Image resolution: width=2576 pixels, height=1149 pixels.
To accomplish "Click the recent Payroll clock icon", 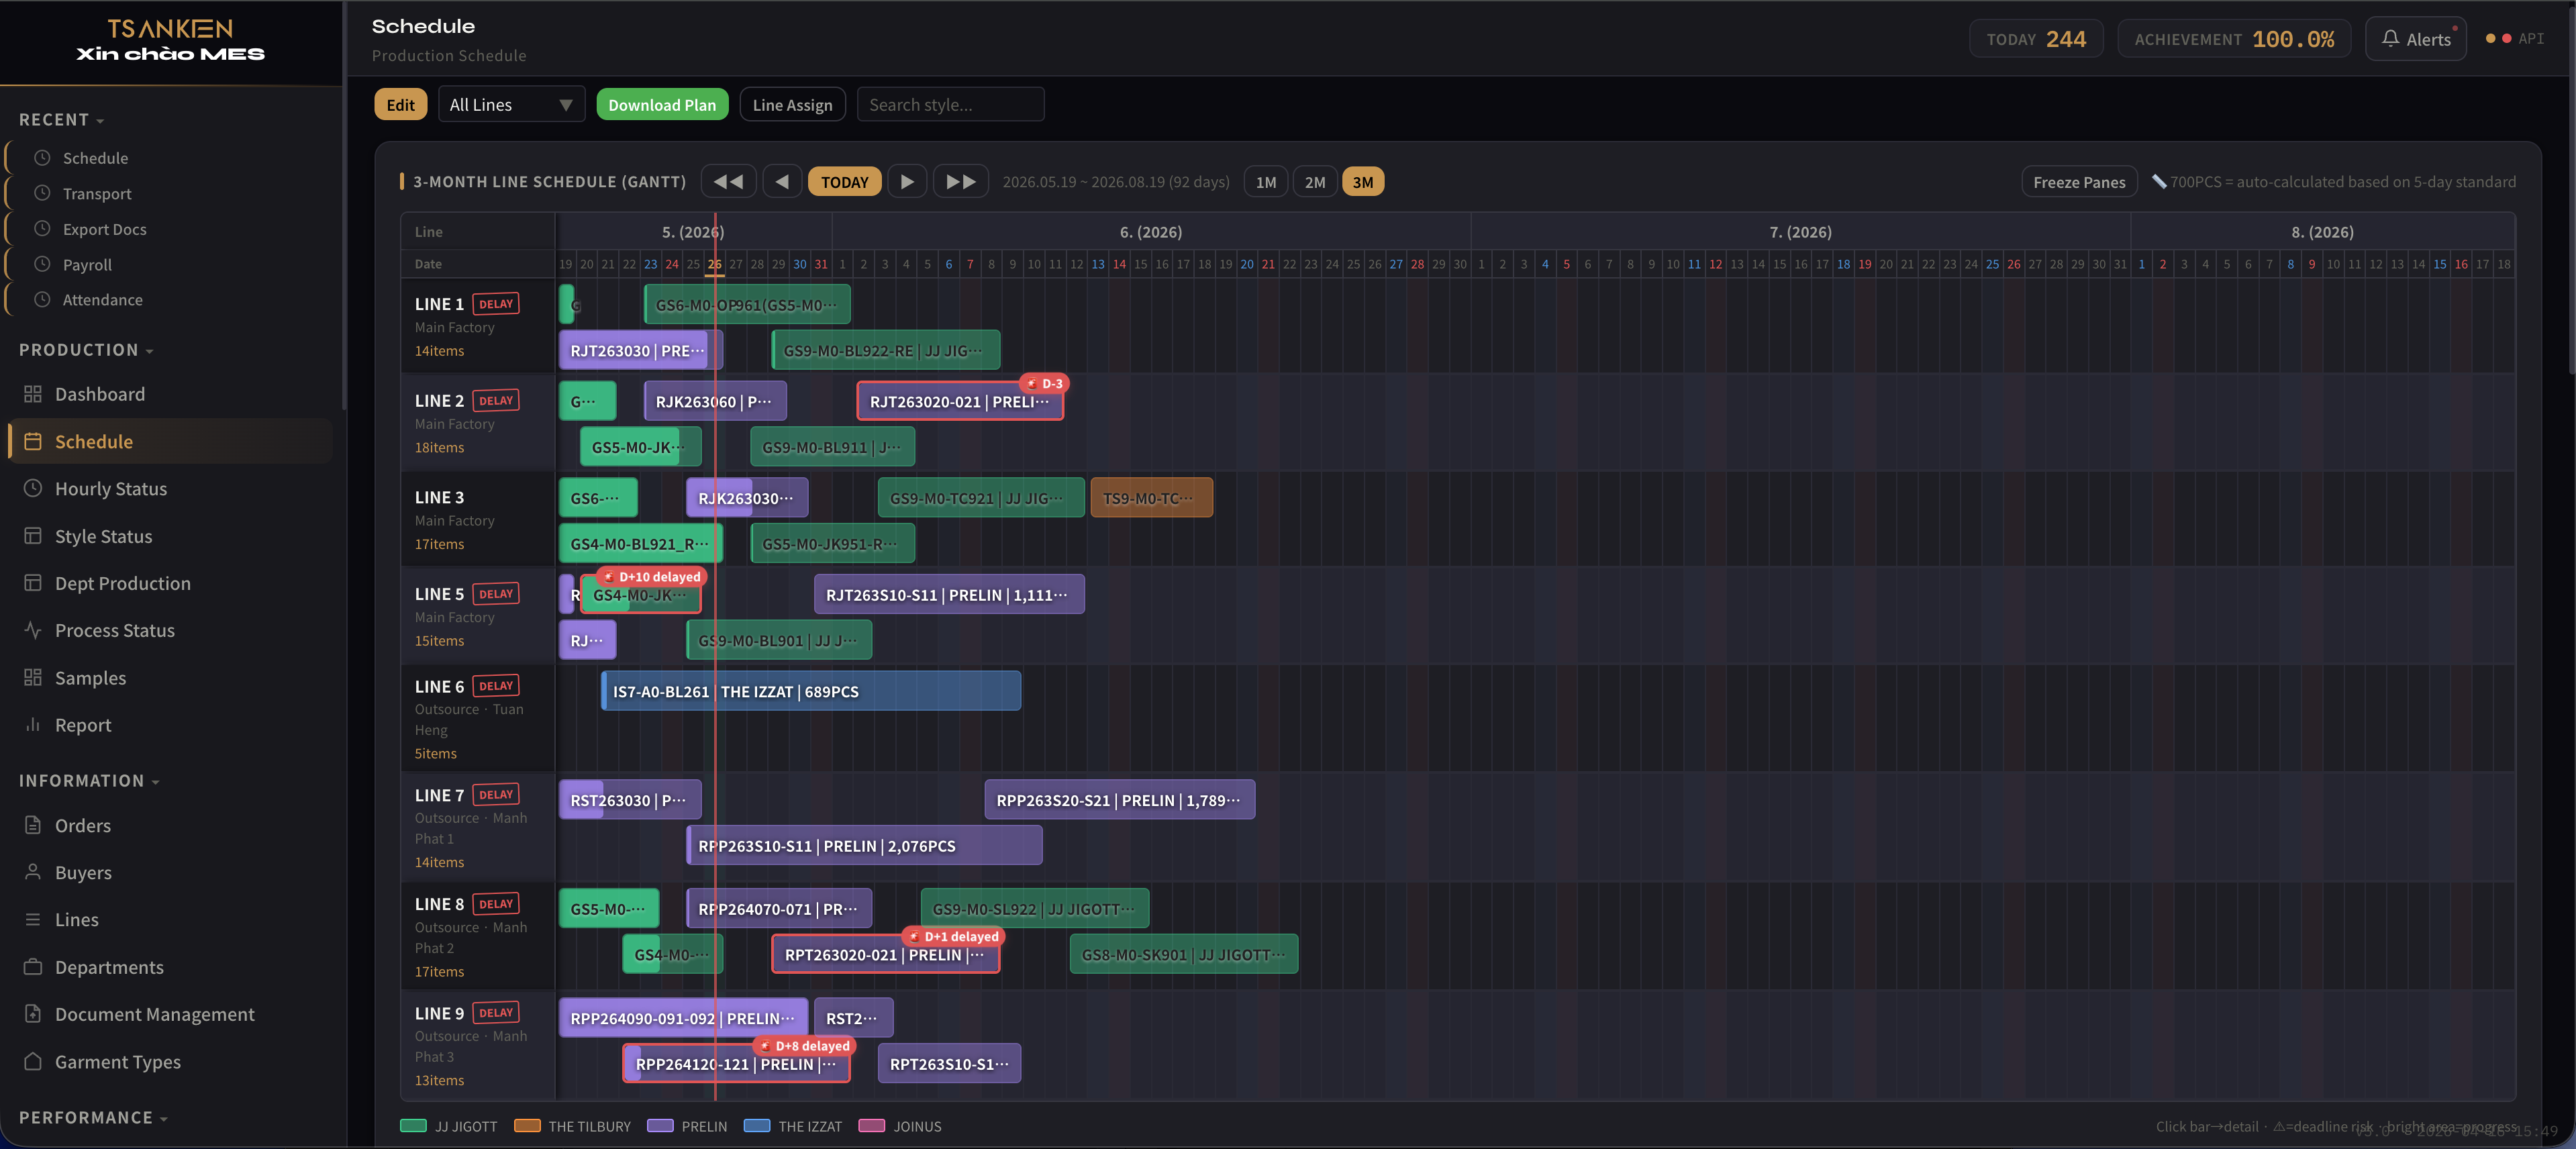I will click(42, 264).
